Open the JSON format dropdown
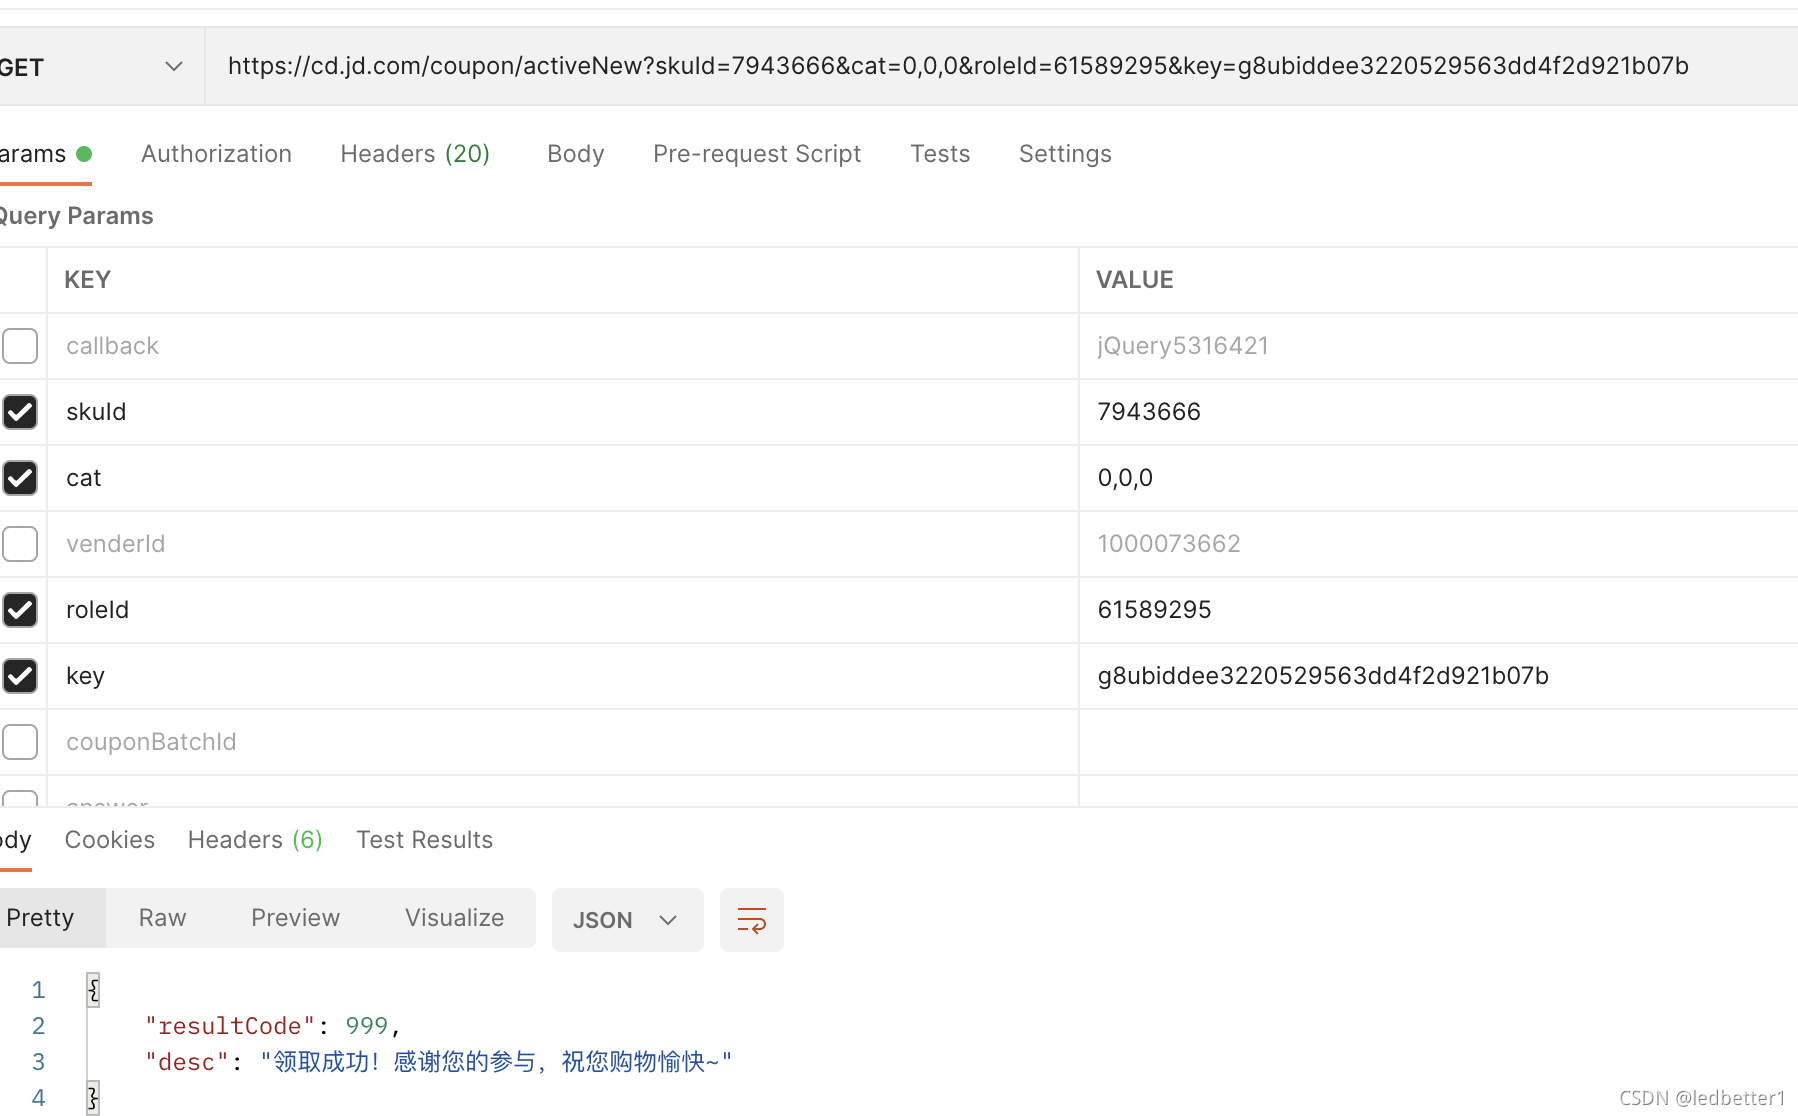 (627, 920)
